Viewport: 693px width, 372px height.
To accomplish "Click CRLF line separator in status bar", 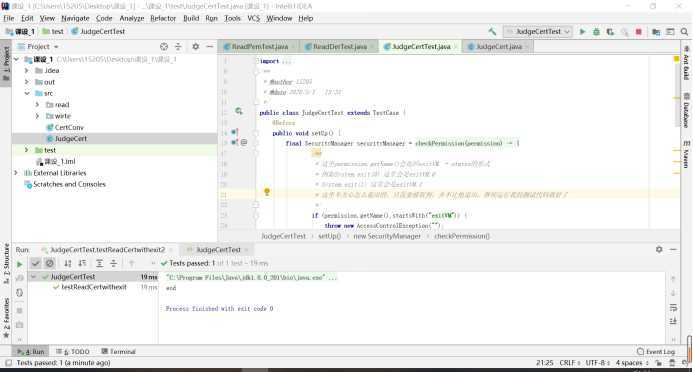I will (570, 363).
